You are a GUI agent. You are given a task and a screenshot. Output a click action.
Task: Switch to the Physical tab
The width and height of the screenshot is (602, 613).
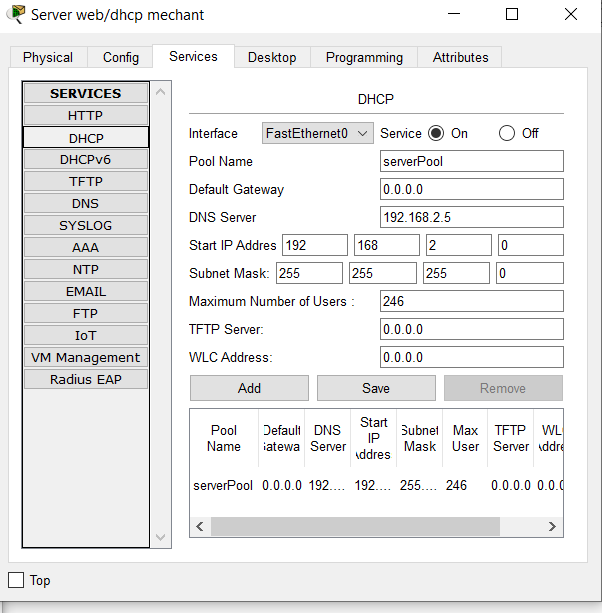(48, 57)
